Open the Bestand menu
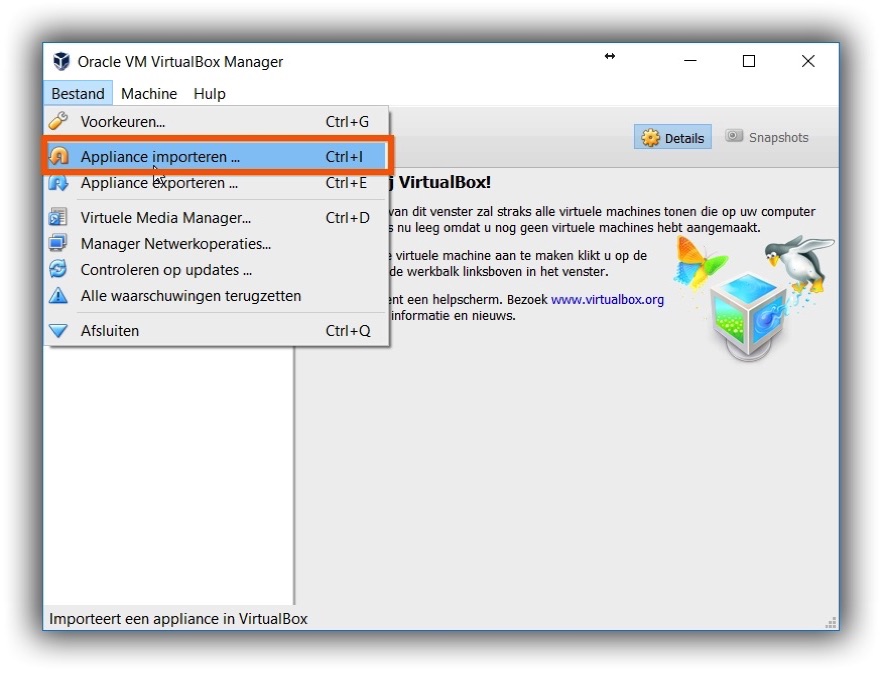 click(x=78, y=93)
